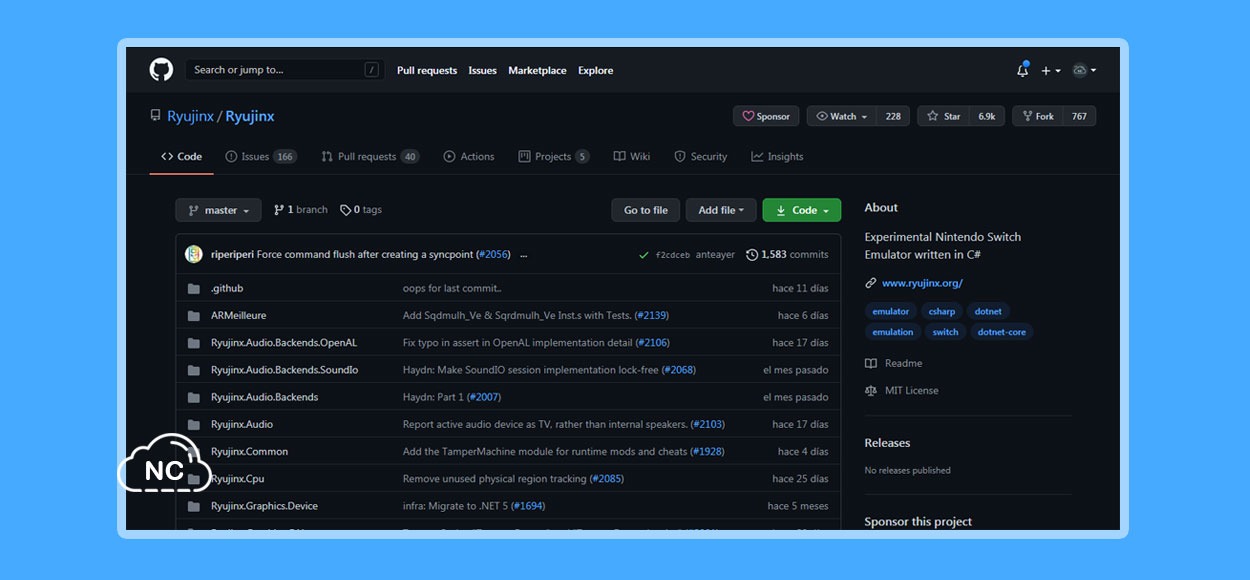Open Marketplace in the top navigation
The width and height of the screenshot is (1250, 580).
(537, 71)
